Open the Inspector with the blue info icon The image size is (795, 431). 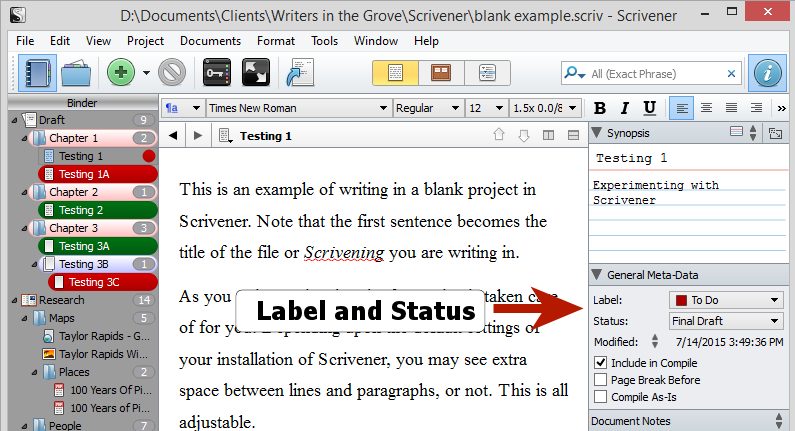(x=767, y=73)
